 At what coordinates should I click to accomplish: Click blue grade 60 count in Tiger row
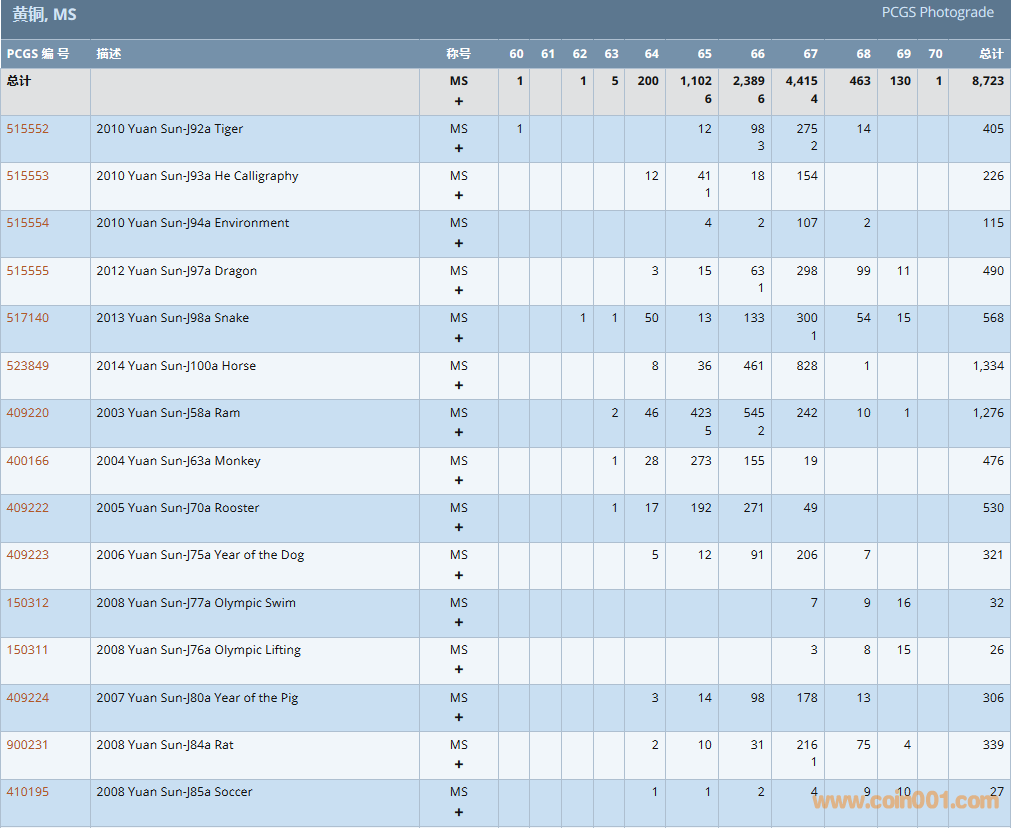[x=520, y=129]
